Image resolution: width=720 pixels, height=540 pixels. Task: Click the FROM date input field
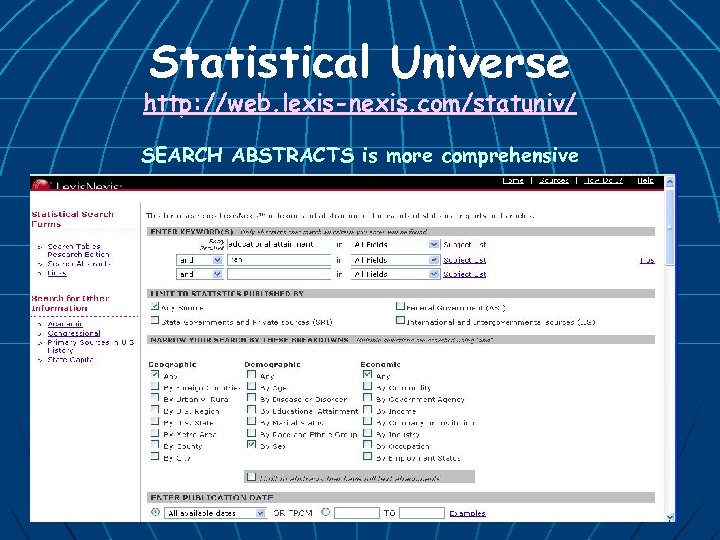pos(357,513)
